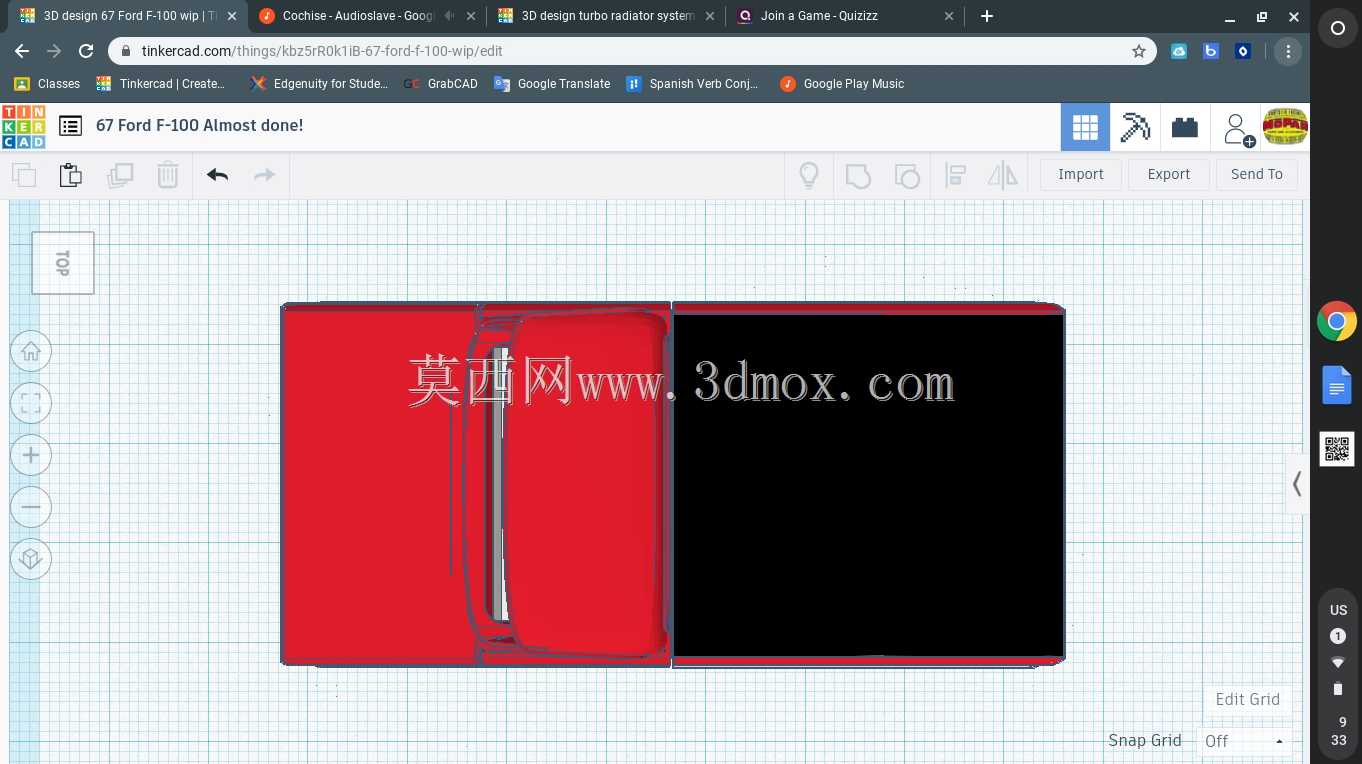Click the Tinkercad logo

pos(23,127)
